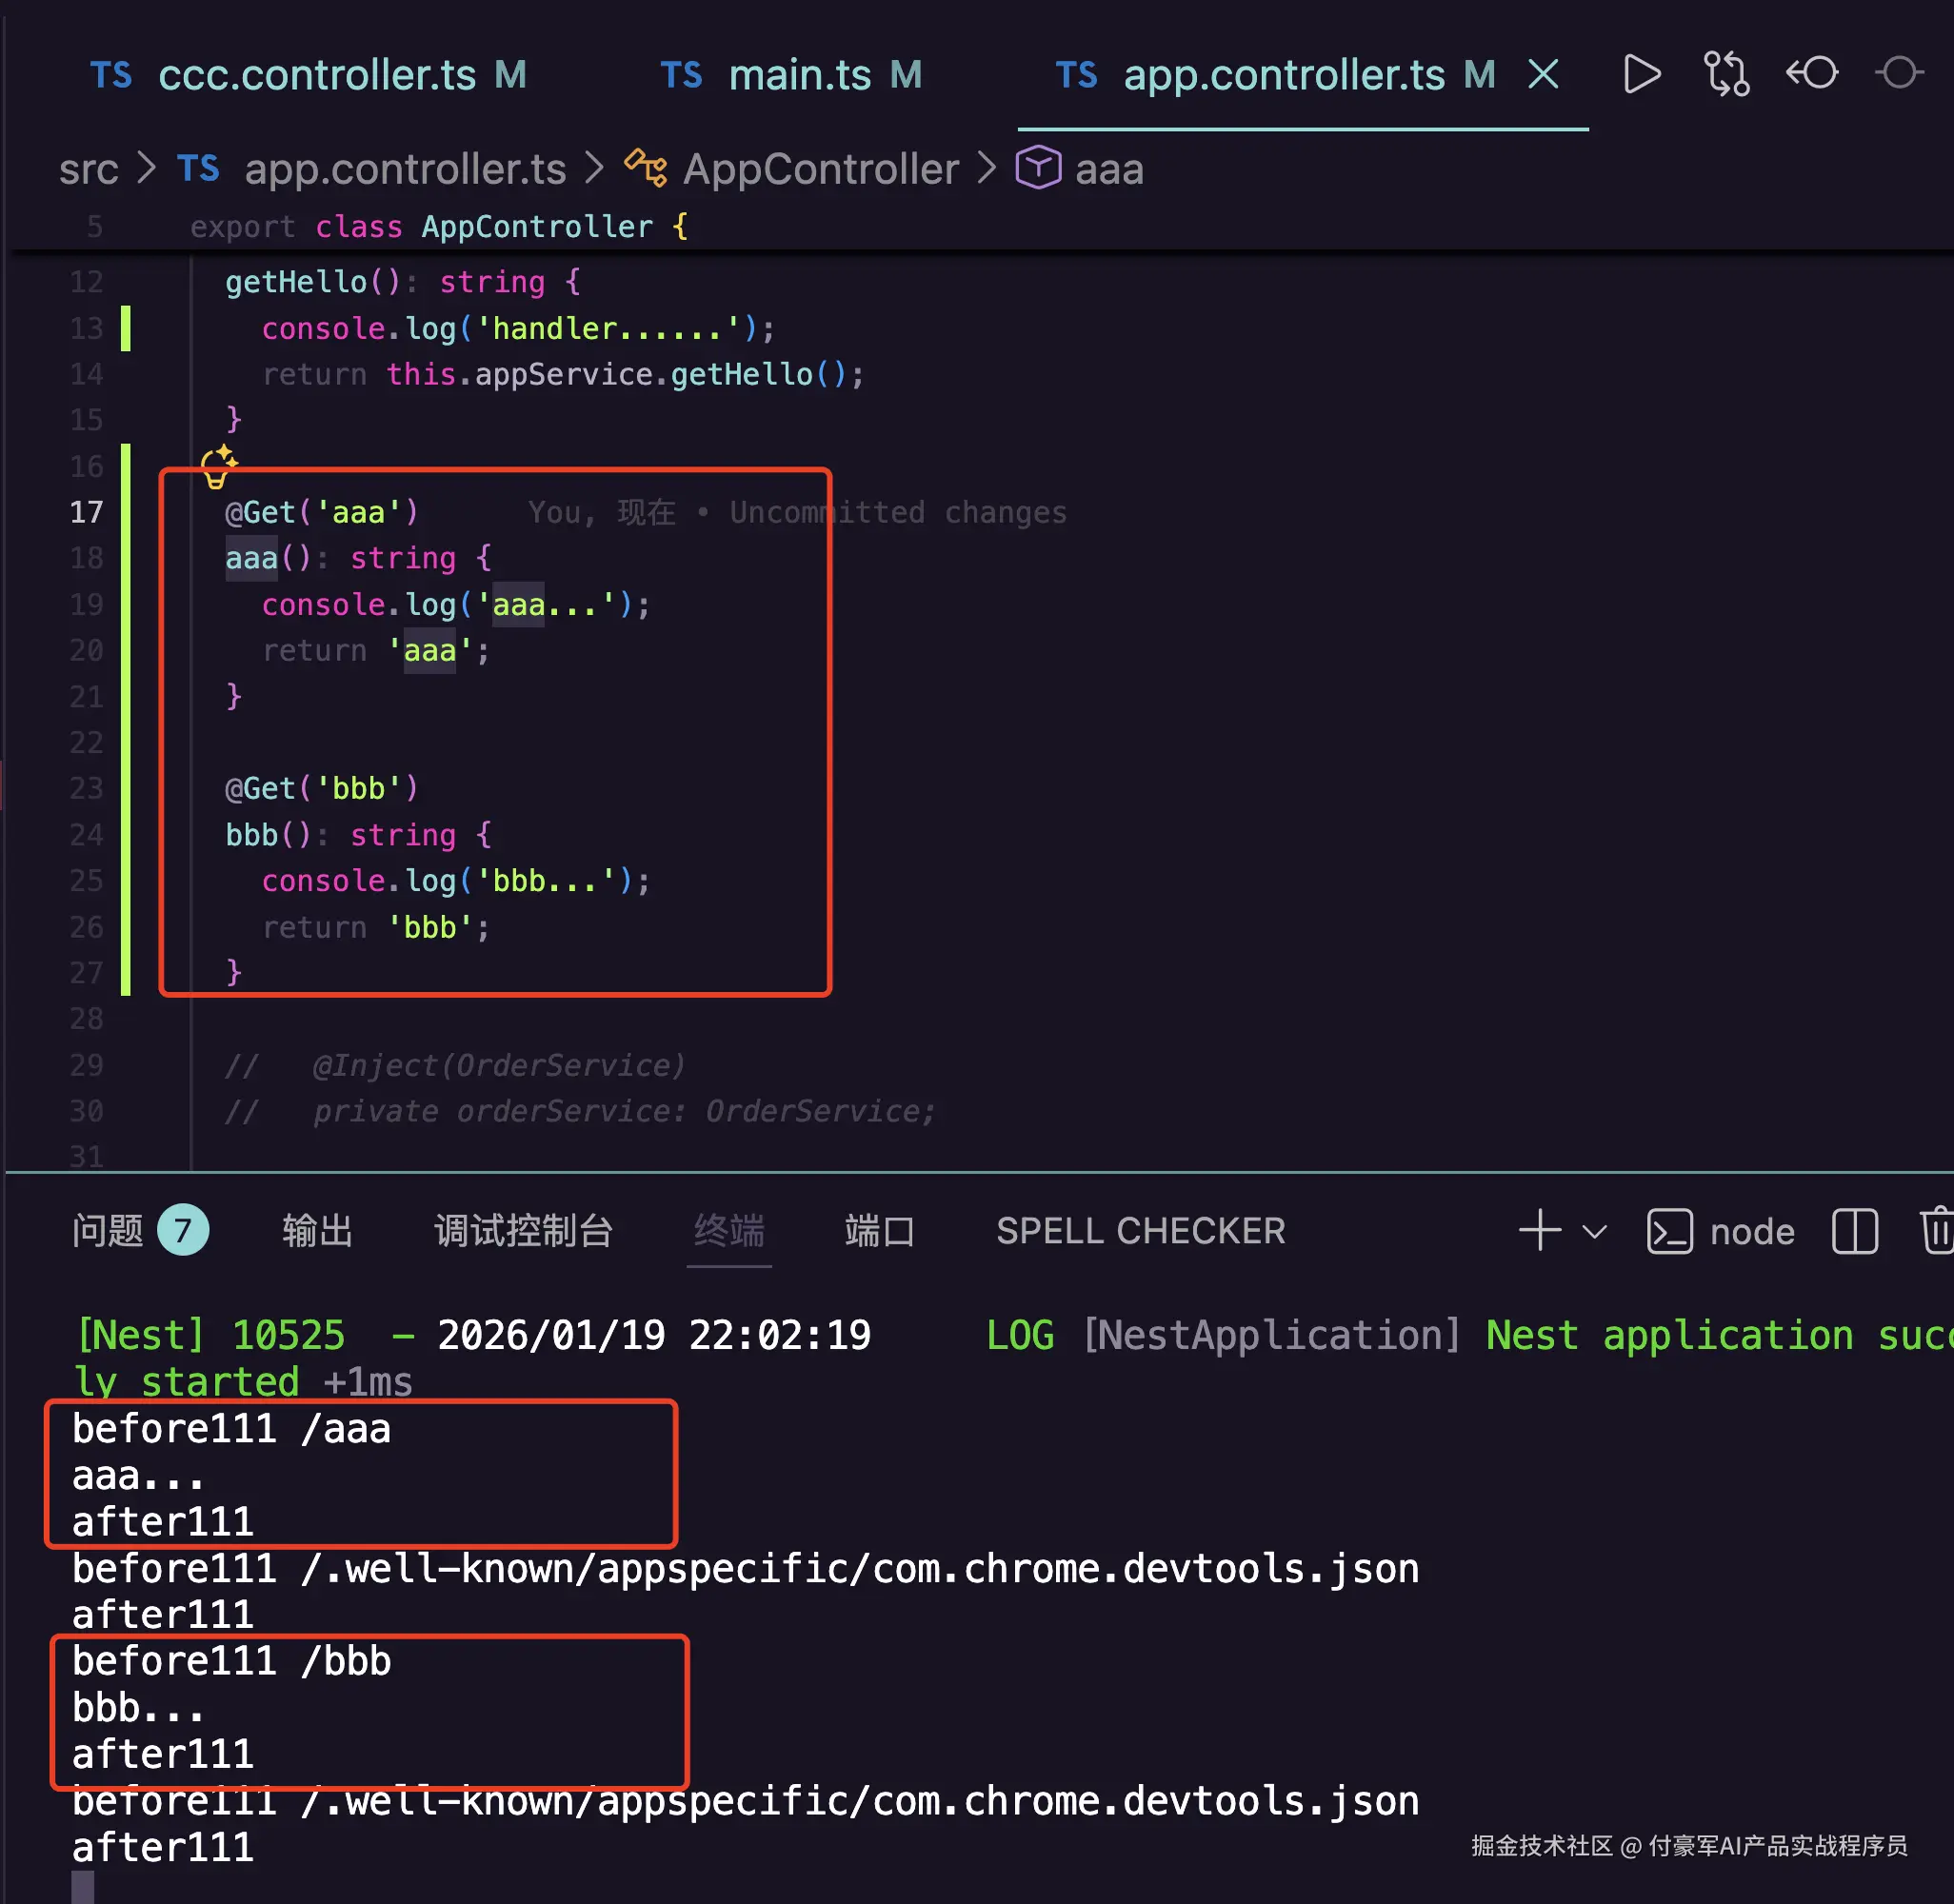Open the 调试控制台 (Debug Console) panel tab
The height and width of the screenshot is (1904, 1954).
pos(523,1231)
